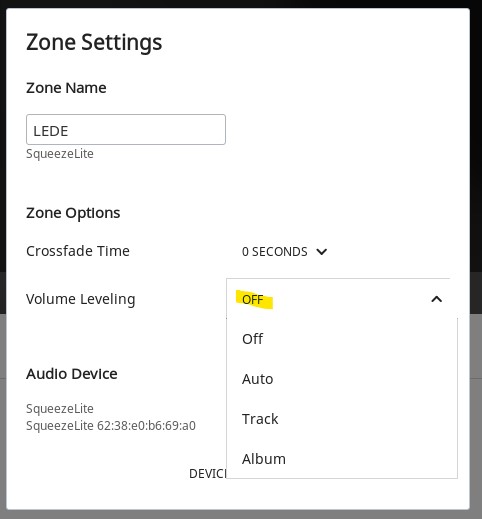Click the Zone Name heading
The height and width of the screenshot is (519, 482).
(x=66, y=88)
